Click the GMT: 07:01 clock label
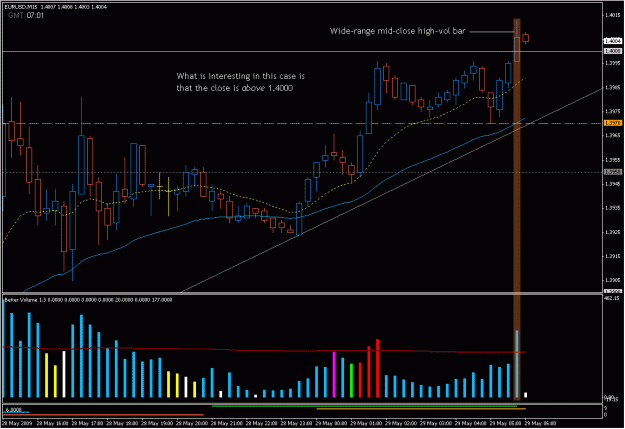 pyautogui.click(x=26, y=16)
